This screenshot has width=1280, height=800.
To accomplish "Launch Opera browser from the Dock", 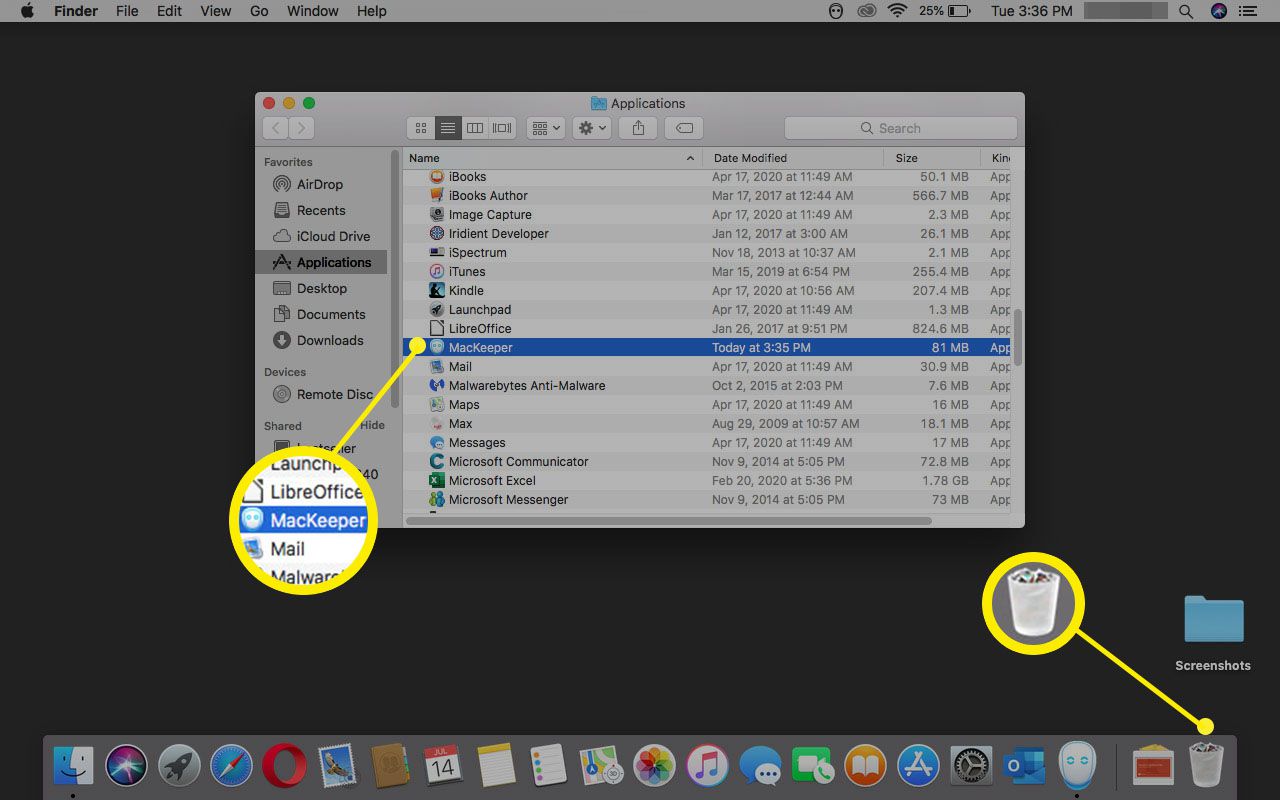I will [284, 766].
